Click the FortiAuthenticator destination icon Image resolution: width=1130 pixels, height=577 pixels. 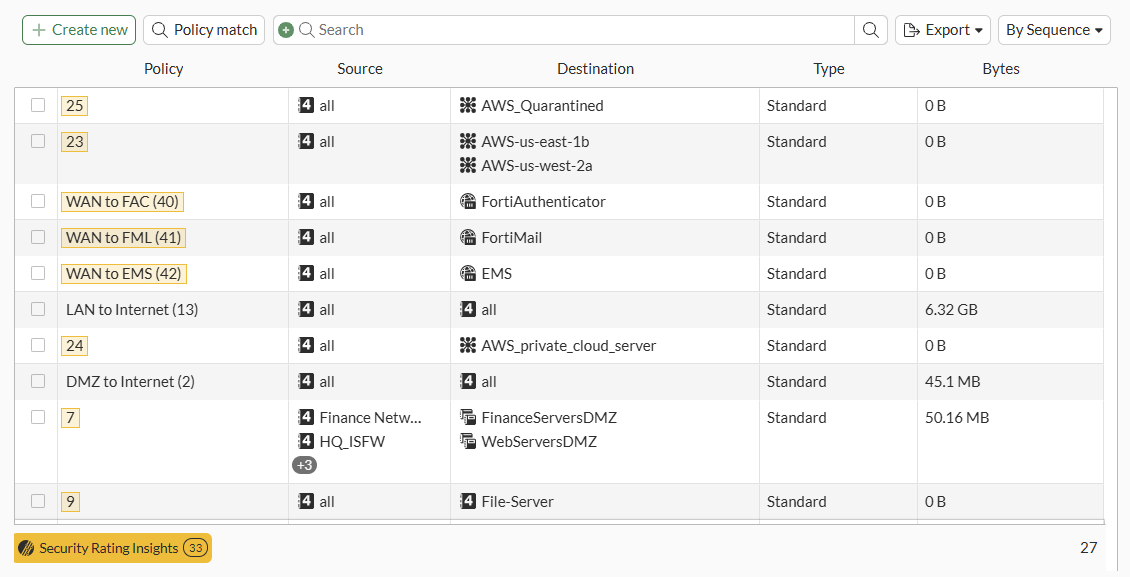click(x=468, y=202)
